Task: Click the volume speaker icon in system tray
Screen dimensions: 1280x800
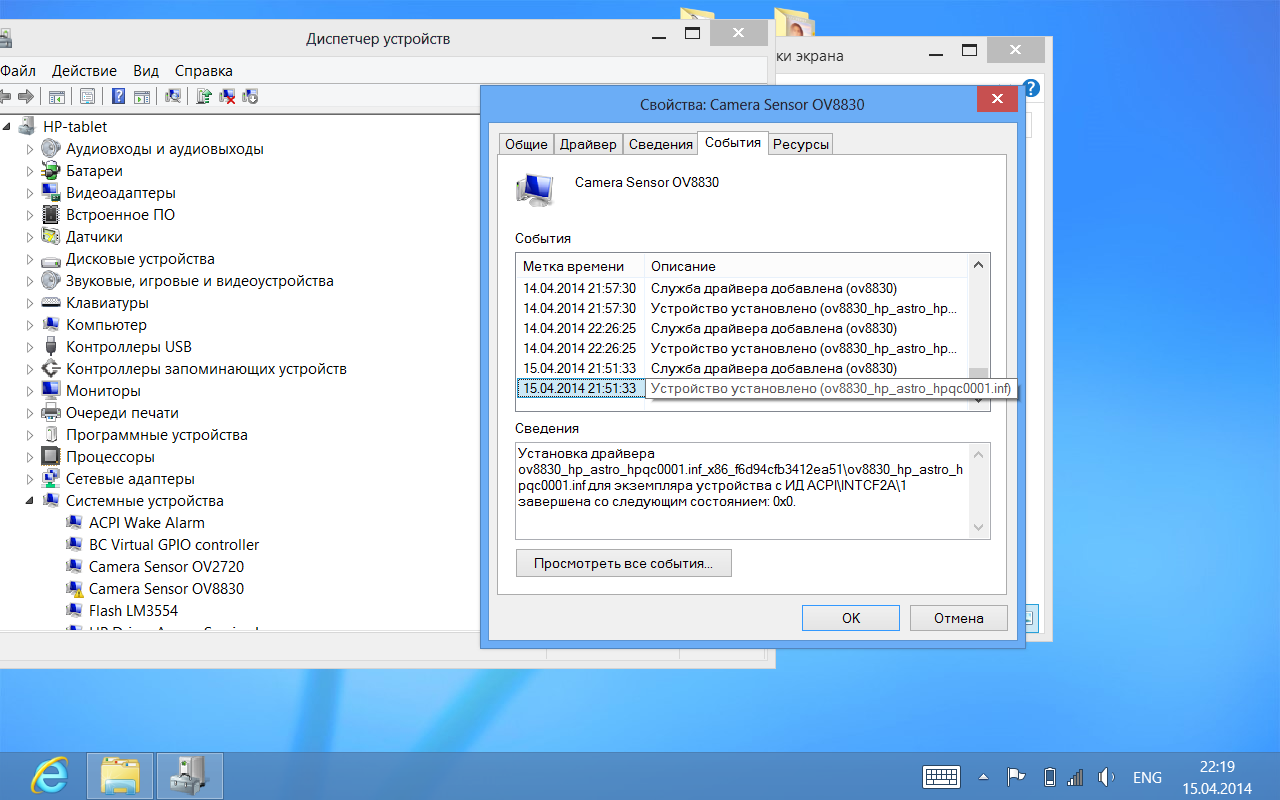Action: tap(1106, 777)
